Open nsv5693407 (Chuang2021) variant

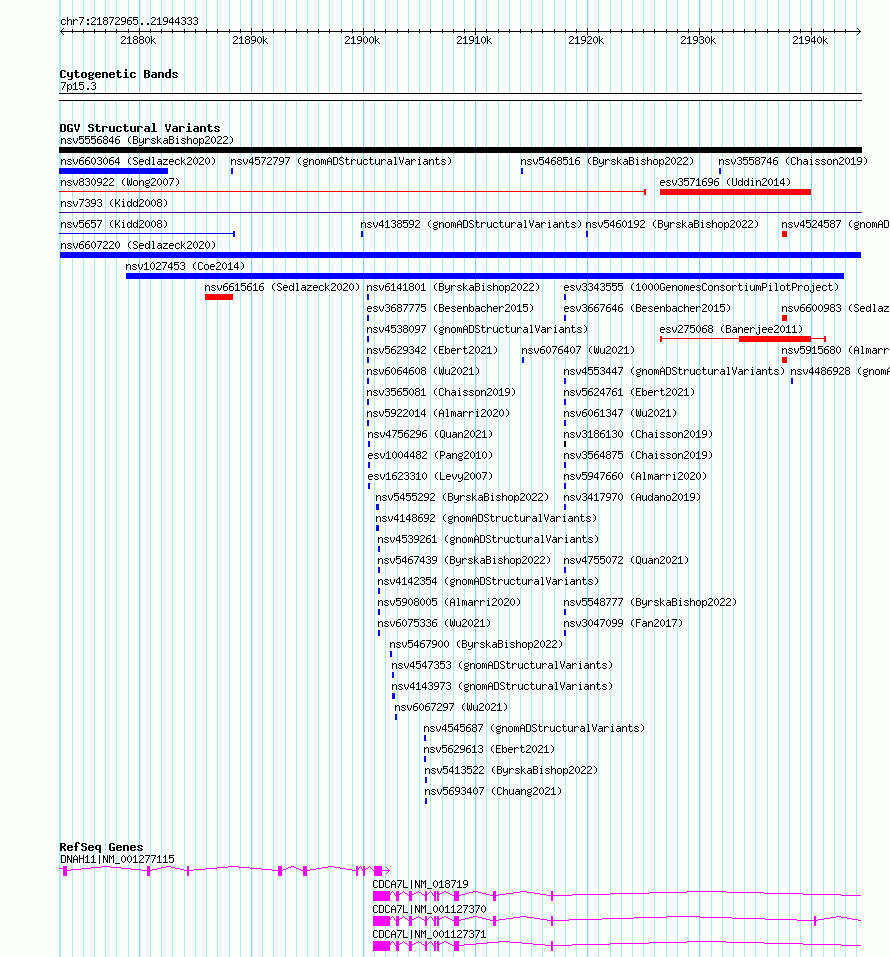493,791
